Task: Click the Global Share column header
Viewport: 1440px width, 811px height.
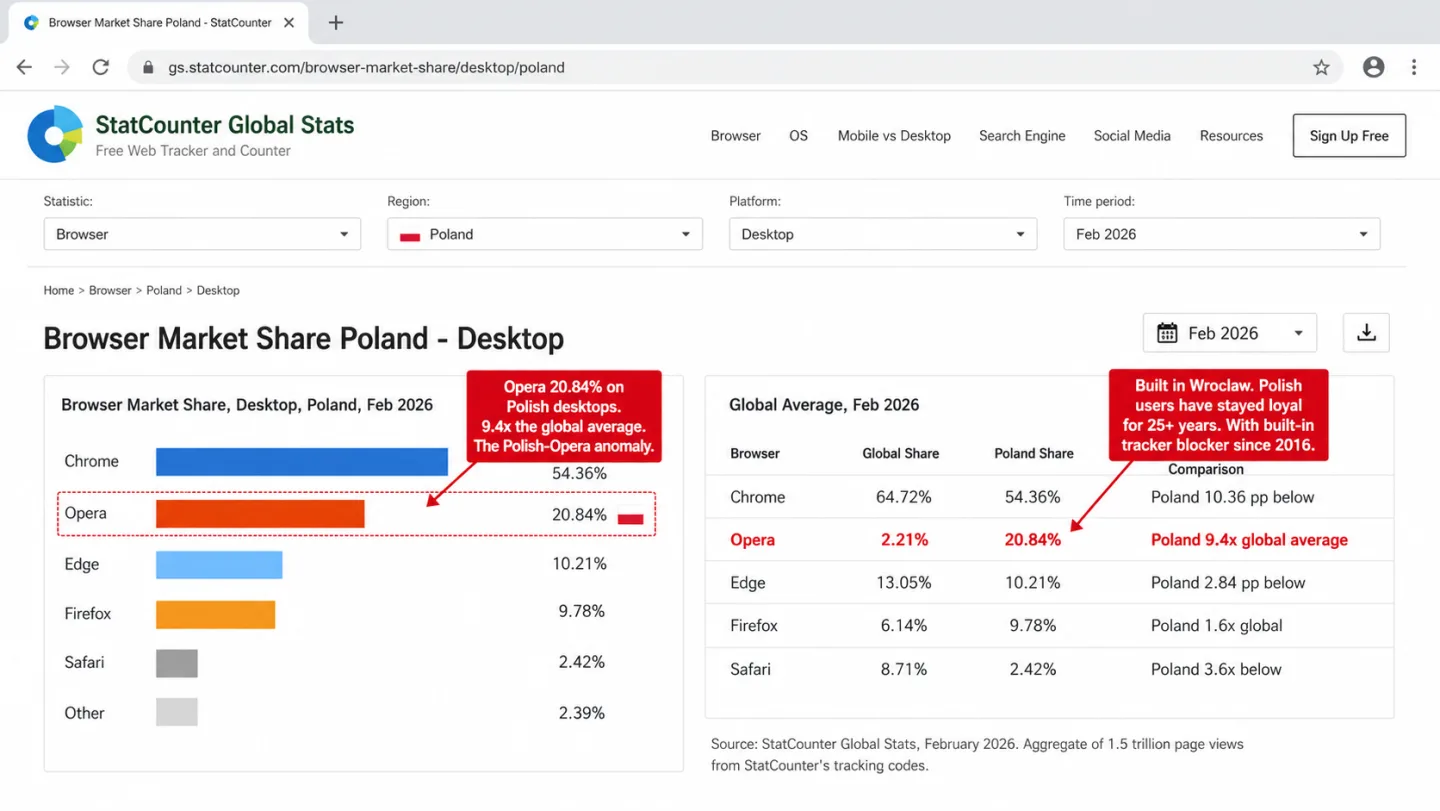Action: [x=901, y=453]
